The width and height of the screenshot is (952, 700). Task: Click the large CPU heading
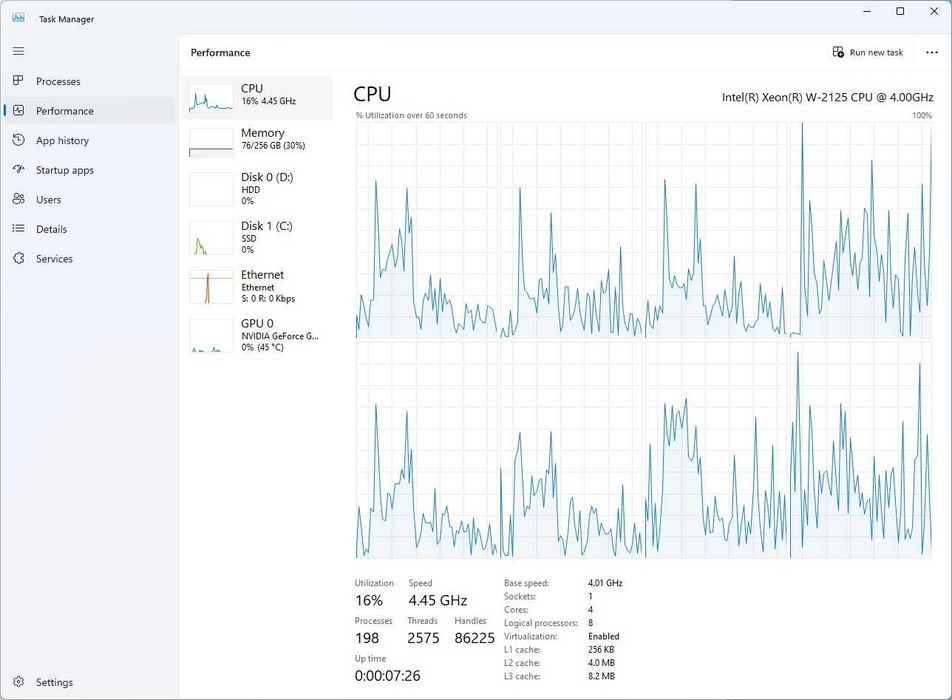[372, 94]
